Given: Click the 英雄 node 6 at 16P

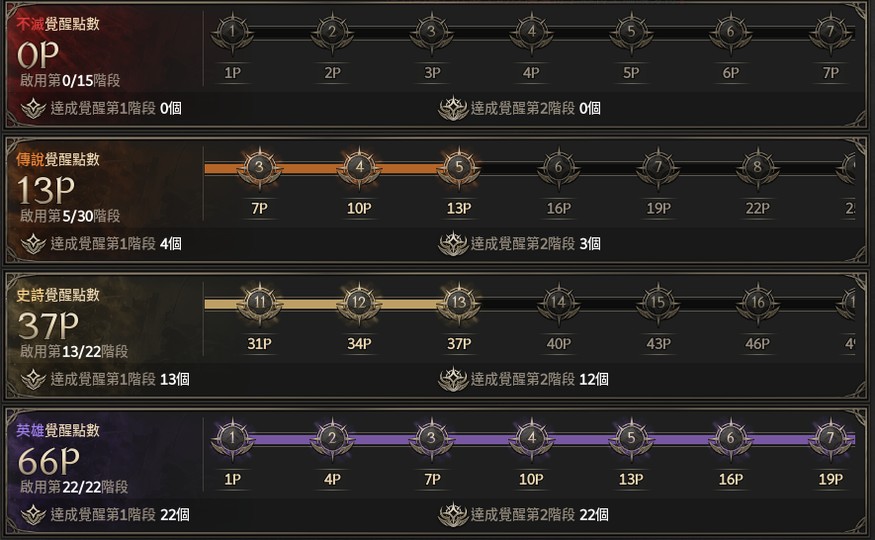Looking at the screenshot, I should click(730, 439).
